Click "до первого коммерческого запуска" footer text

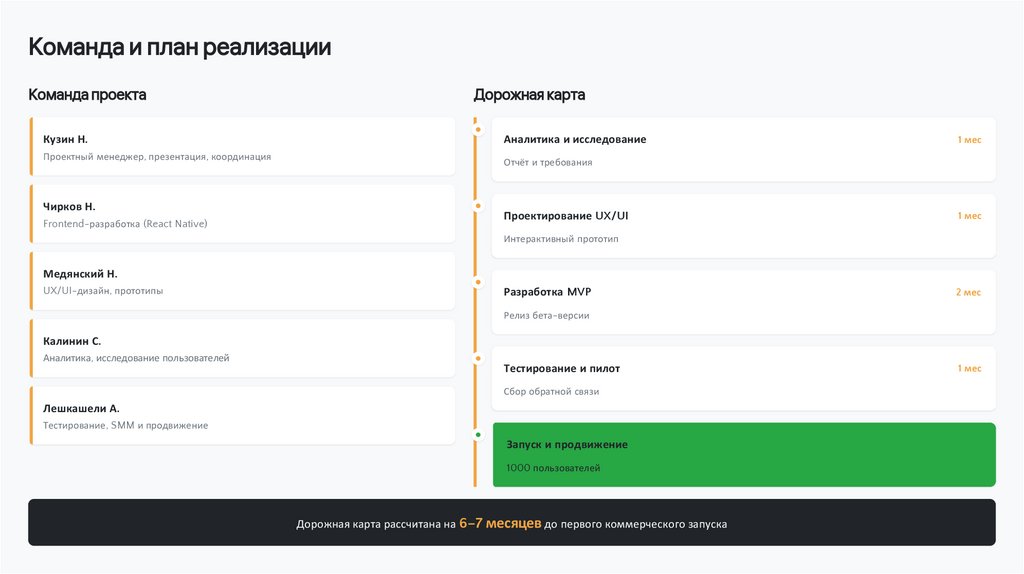click(635, 524)
